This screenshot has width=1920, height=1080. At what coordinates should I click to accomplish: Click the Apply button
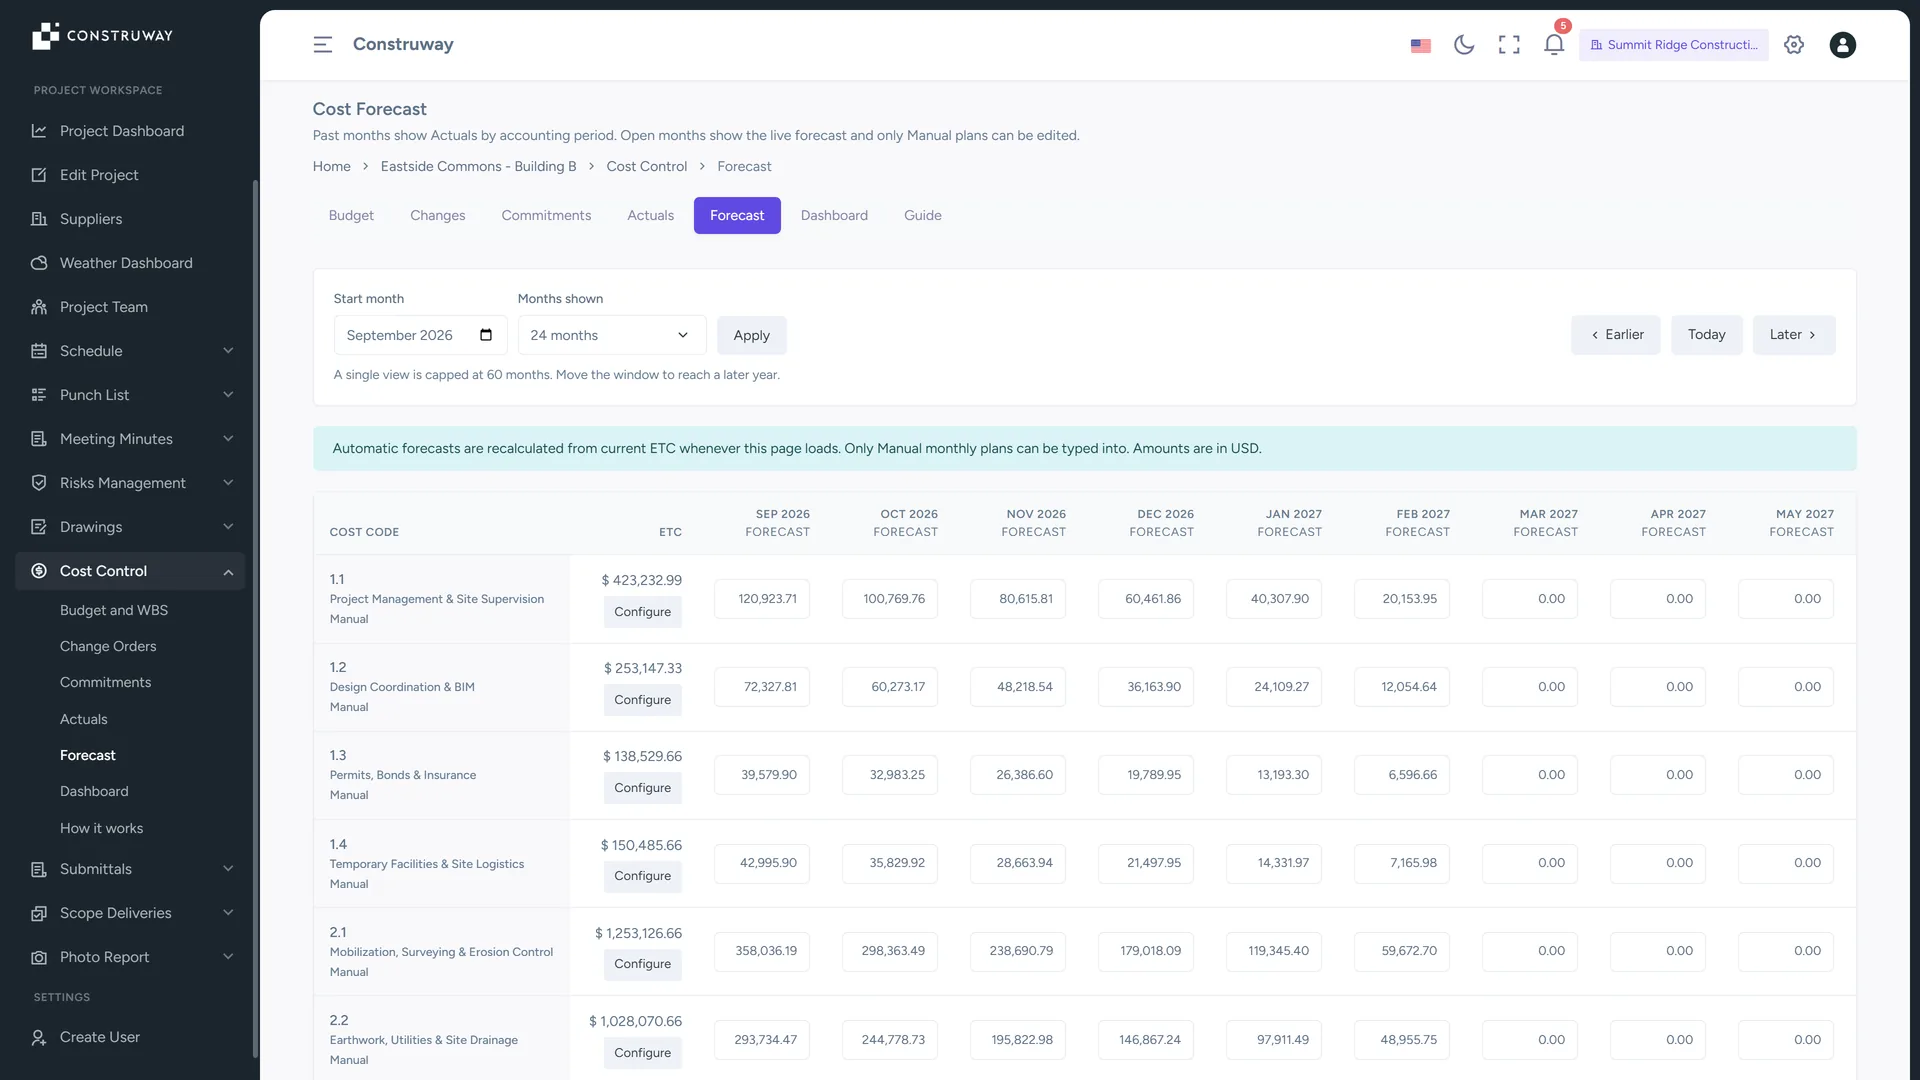751,335
